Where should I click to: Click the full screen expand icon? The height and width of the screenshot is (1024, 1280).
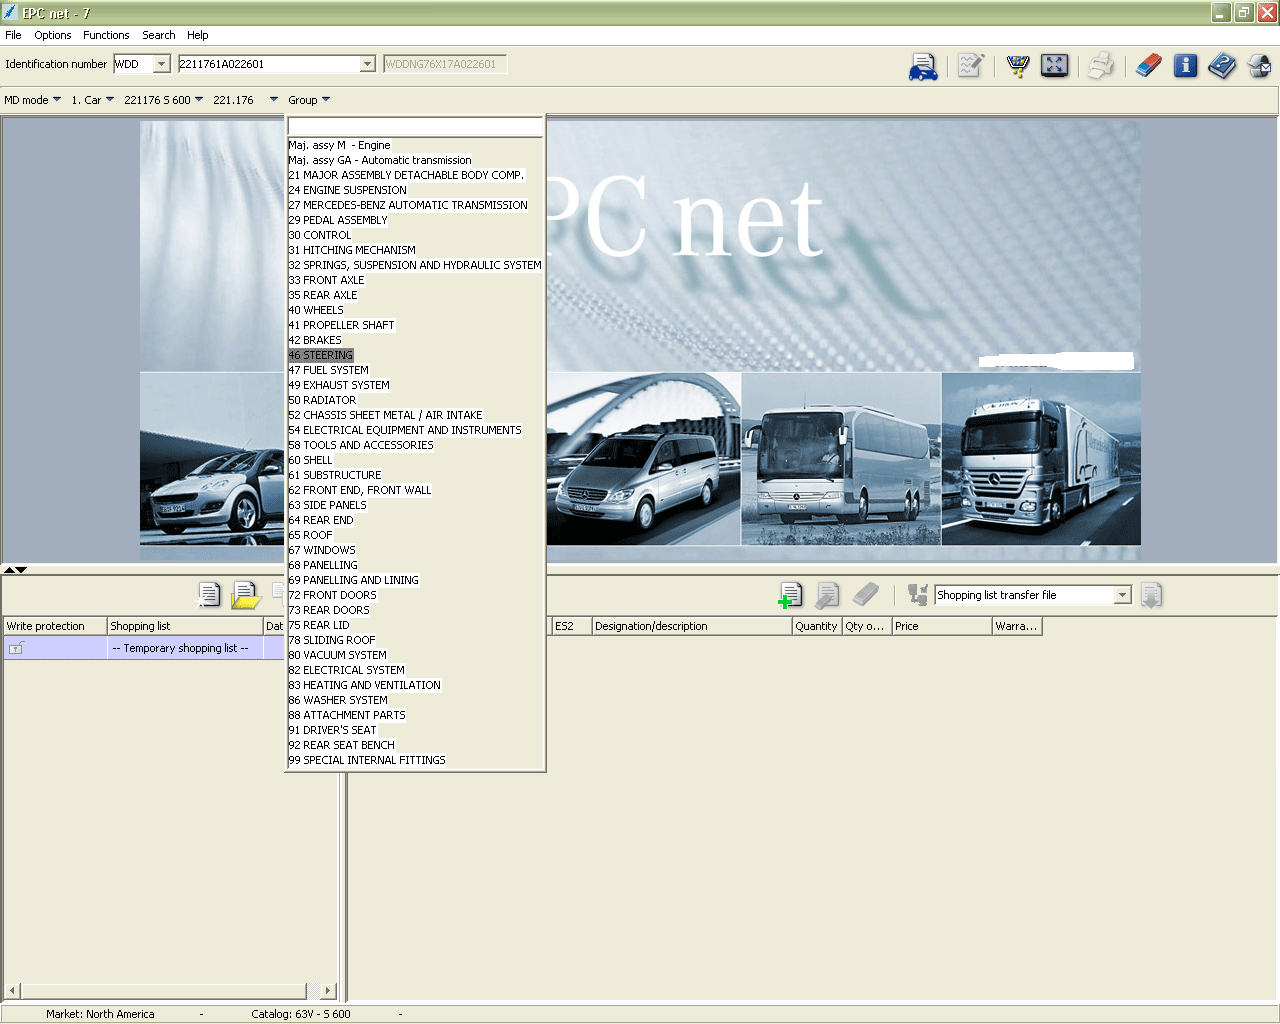[1054, 66]
